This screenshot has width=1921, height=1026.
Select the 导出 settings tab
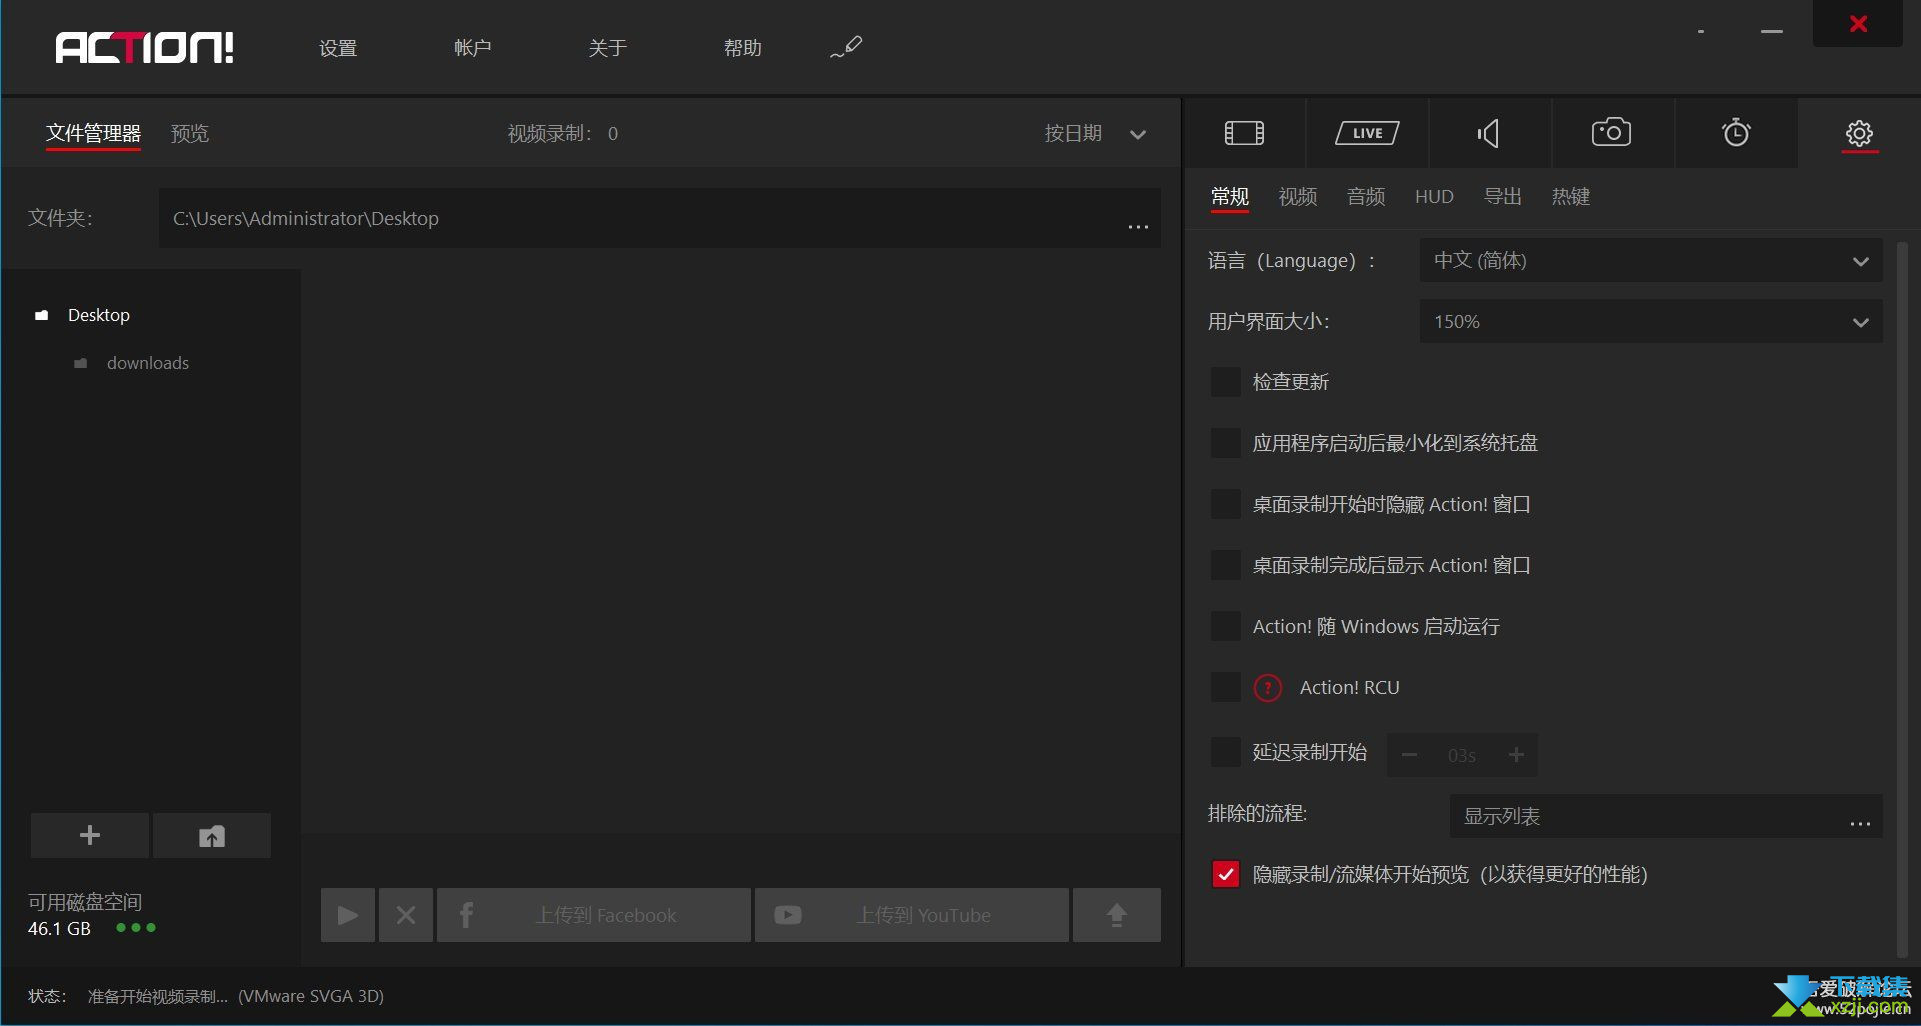pyautogui.click(x=1502, y=196)
